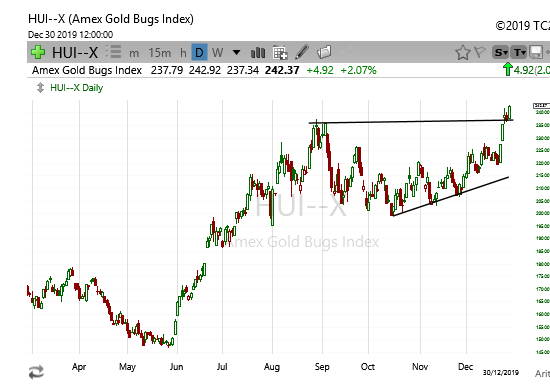Click the green up-arrow net change indicator
The image size is (550, 385).
[508, 69]
